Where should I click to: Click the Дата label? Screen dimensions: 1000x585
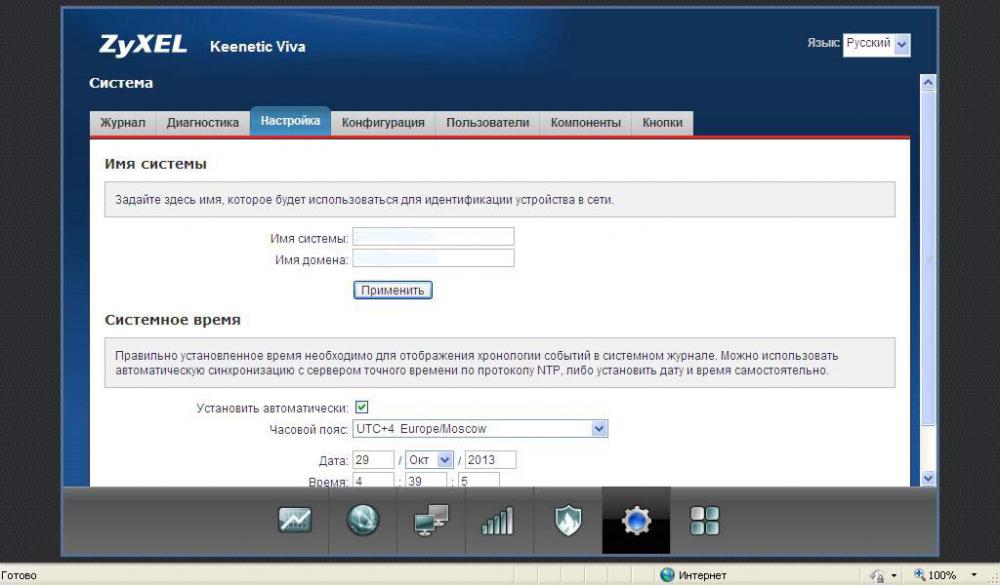(334, 461)
